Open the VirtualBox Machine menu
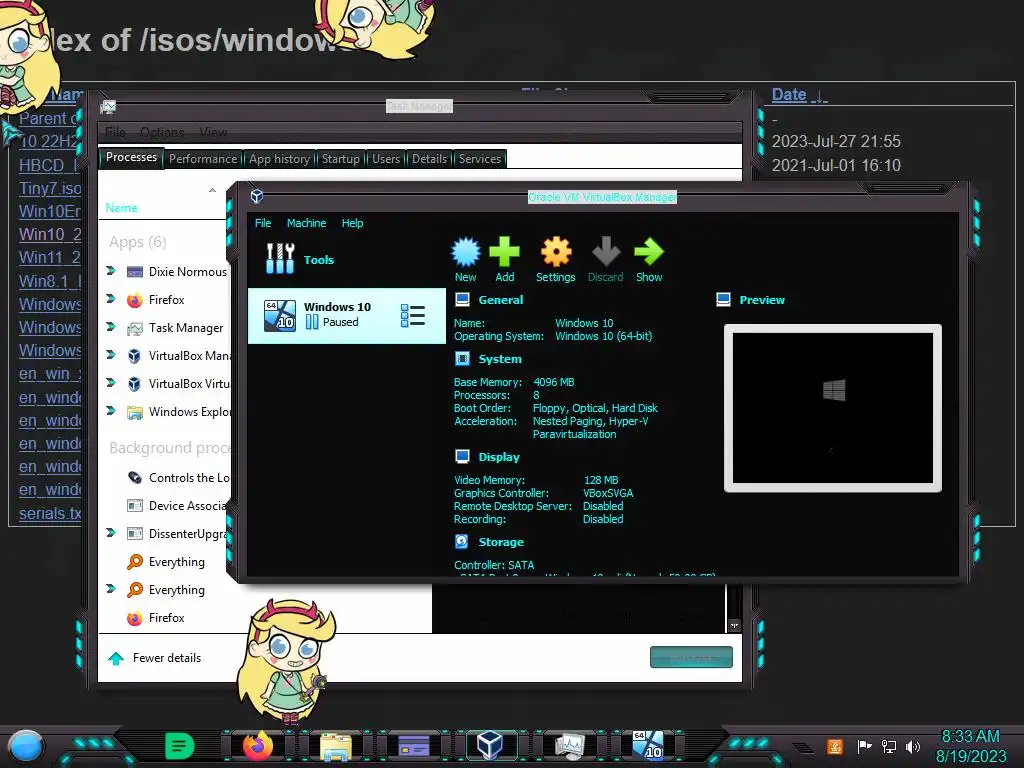 click(306, 223)
